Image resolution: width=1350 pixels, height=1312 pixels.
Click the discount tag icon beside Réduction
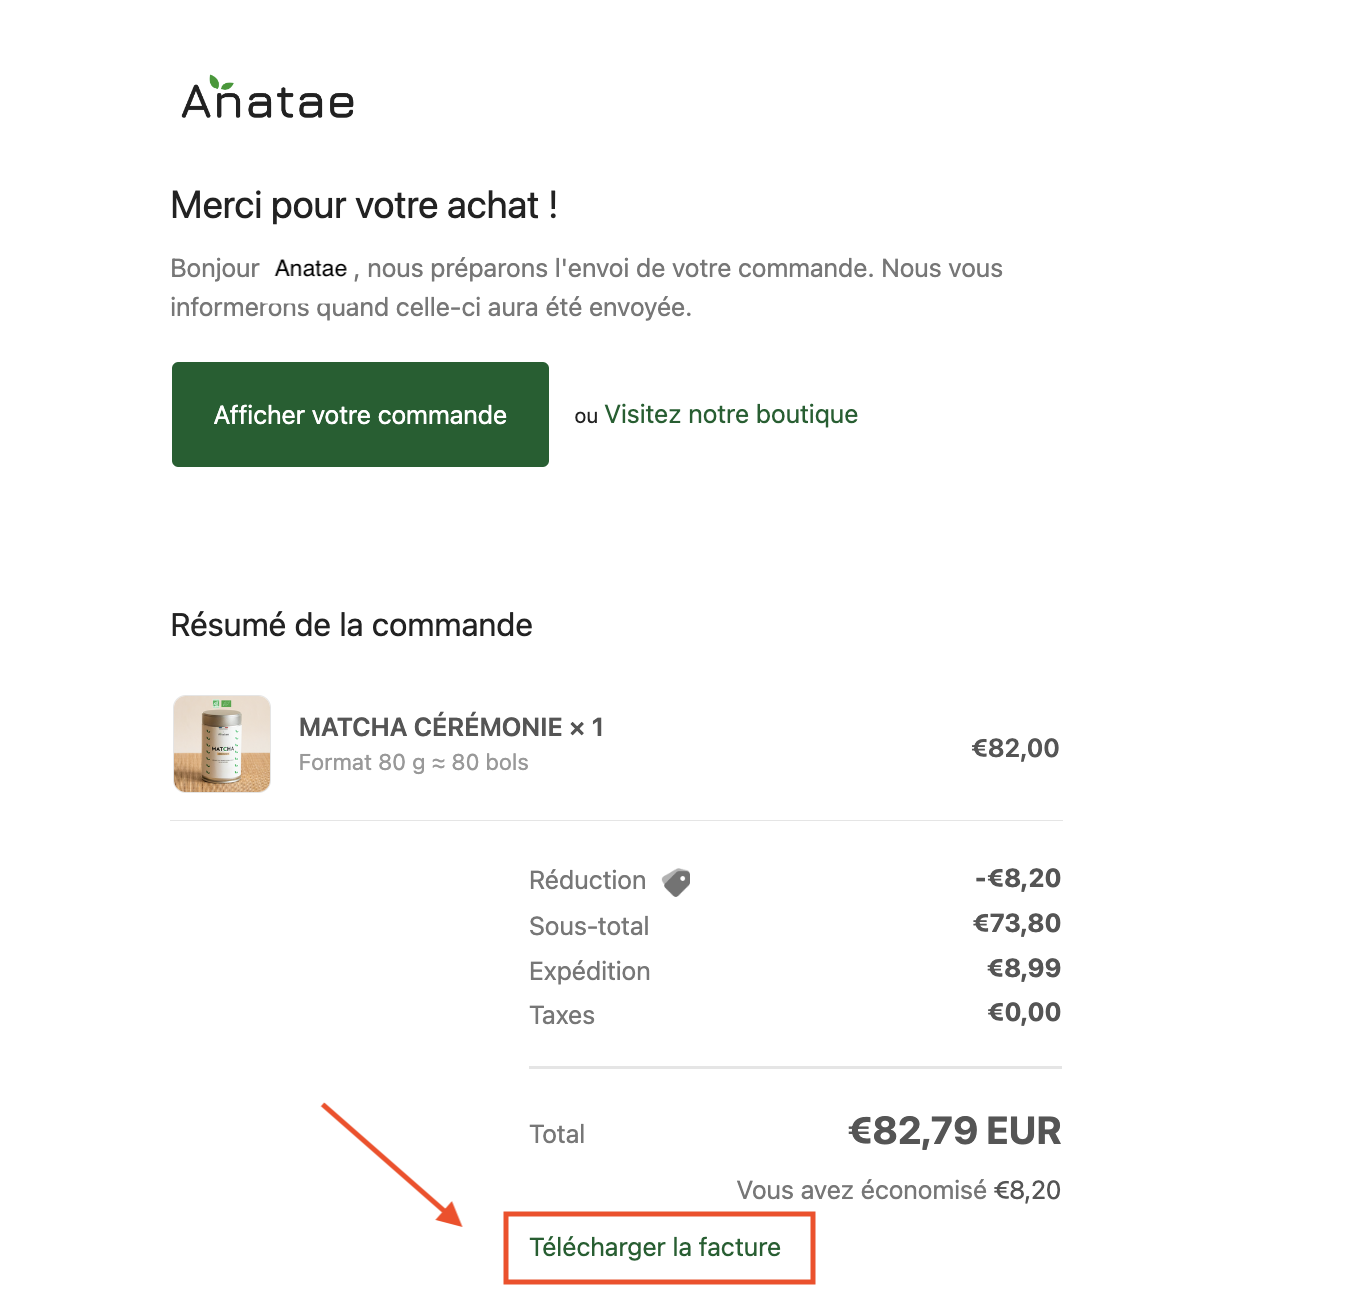pyautogui.click(x=676, y=882)
